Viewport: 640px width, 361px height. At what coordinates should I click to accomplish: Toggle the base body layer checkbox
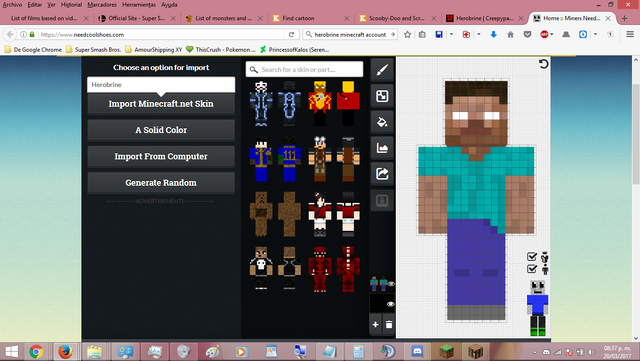531,269
